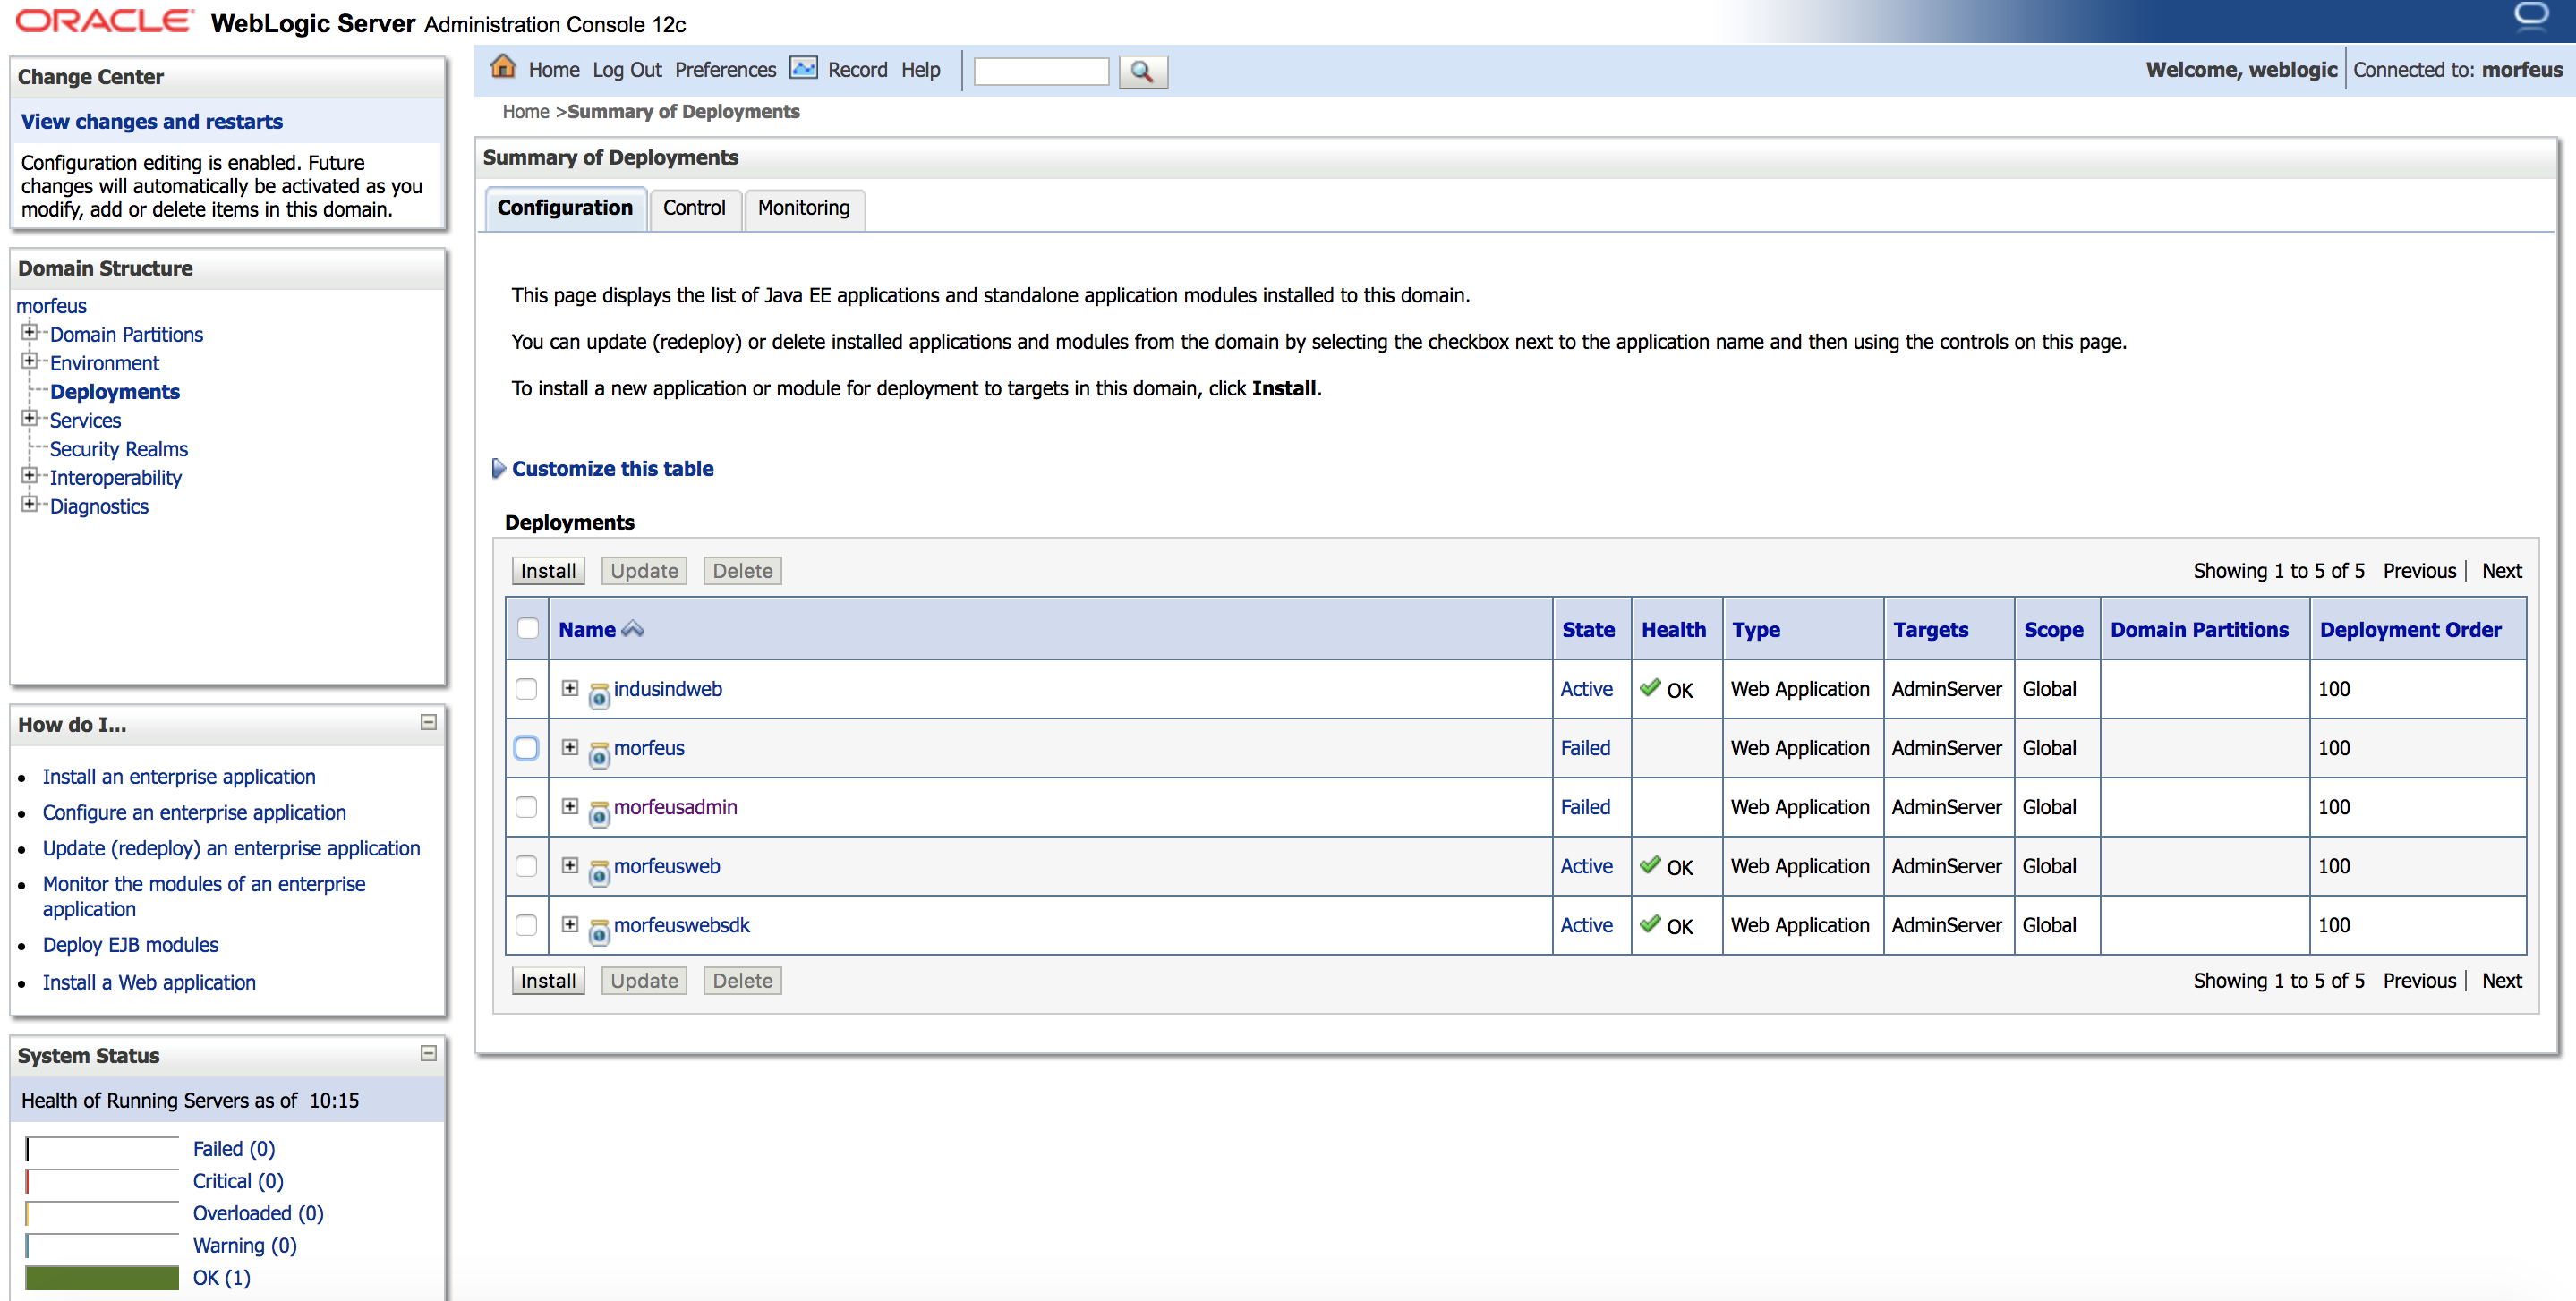The image size is (2576, 1301).
Task: Collapse the How do I panel
Action: pos(428,722)
